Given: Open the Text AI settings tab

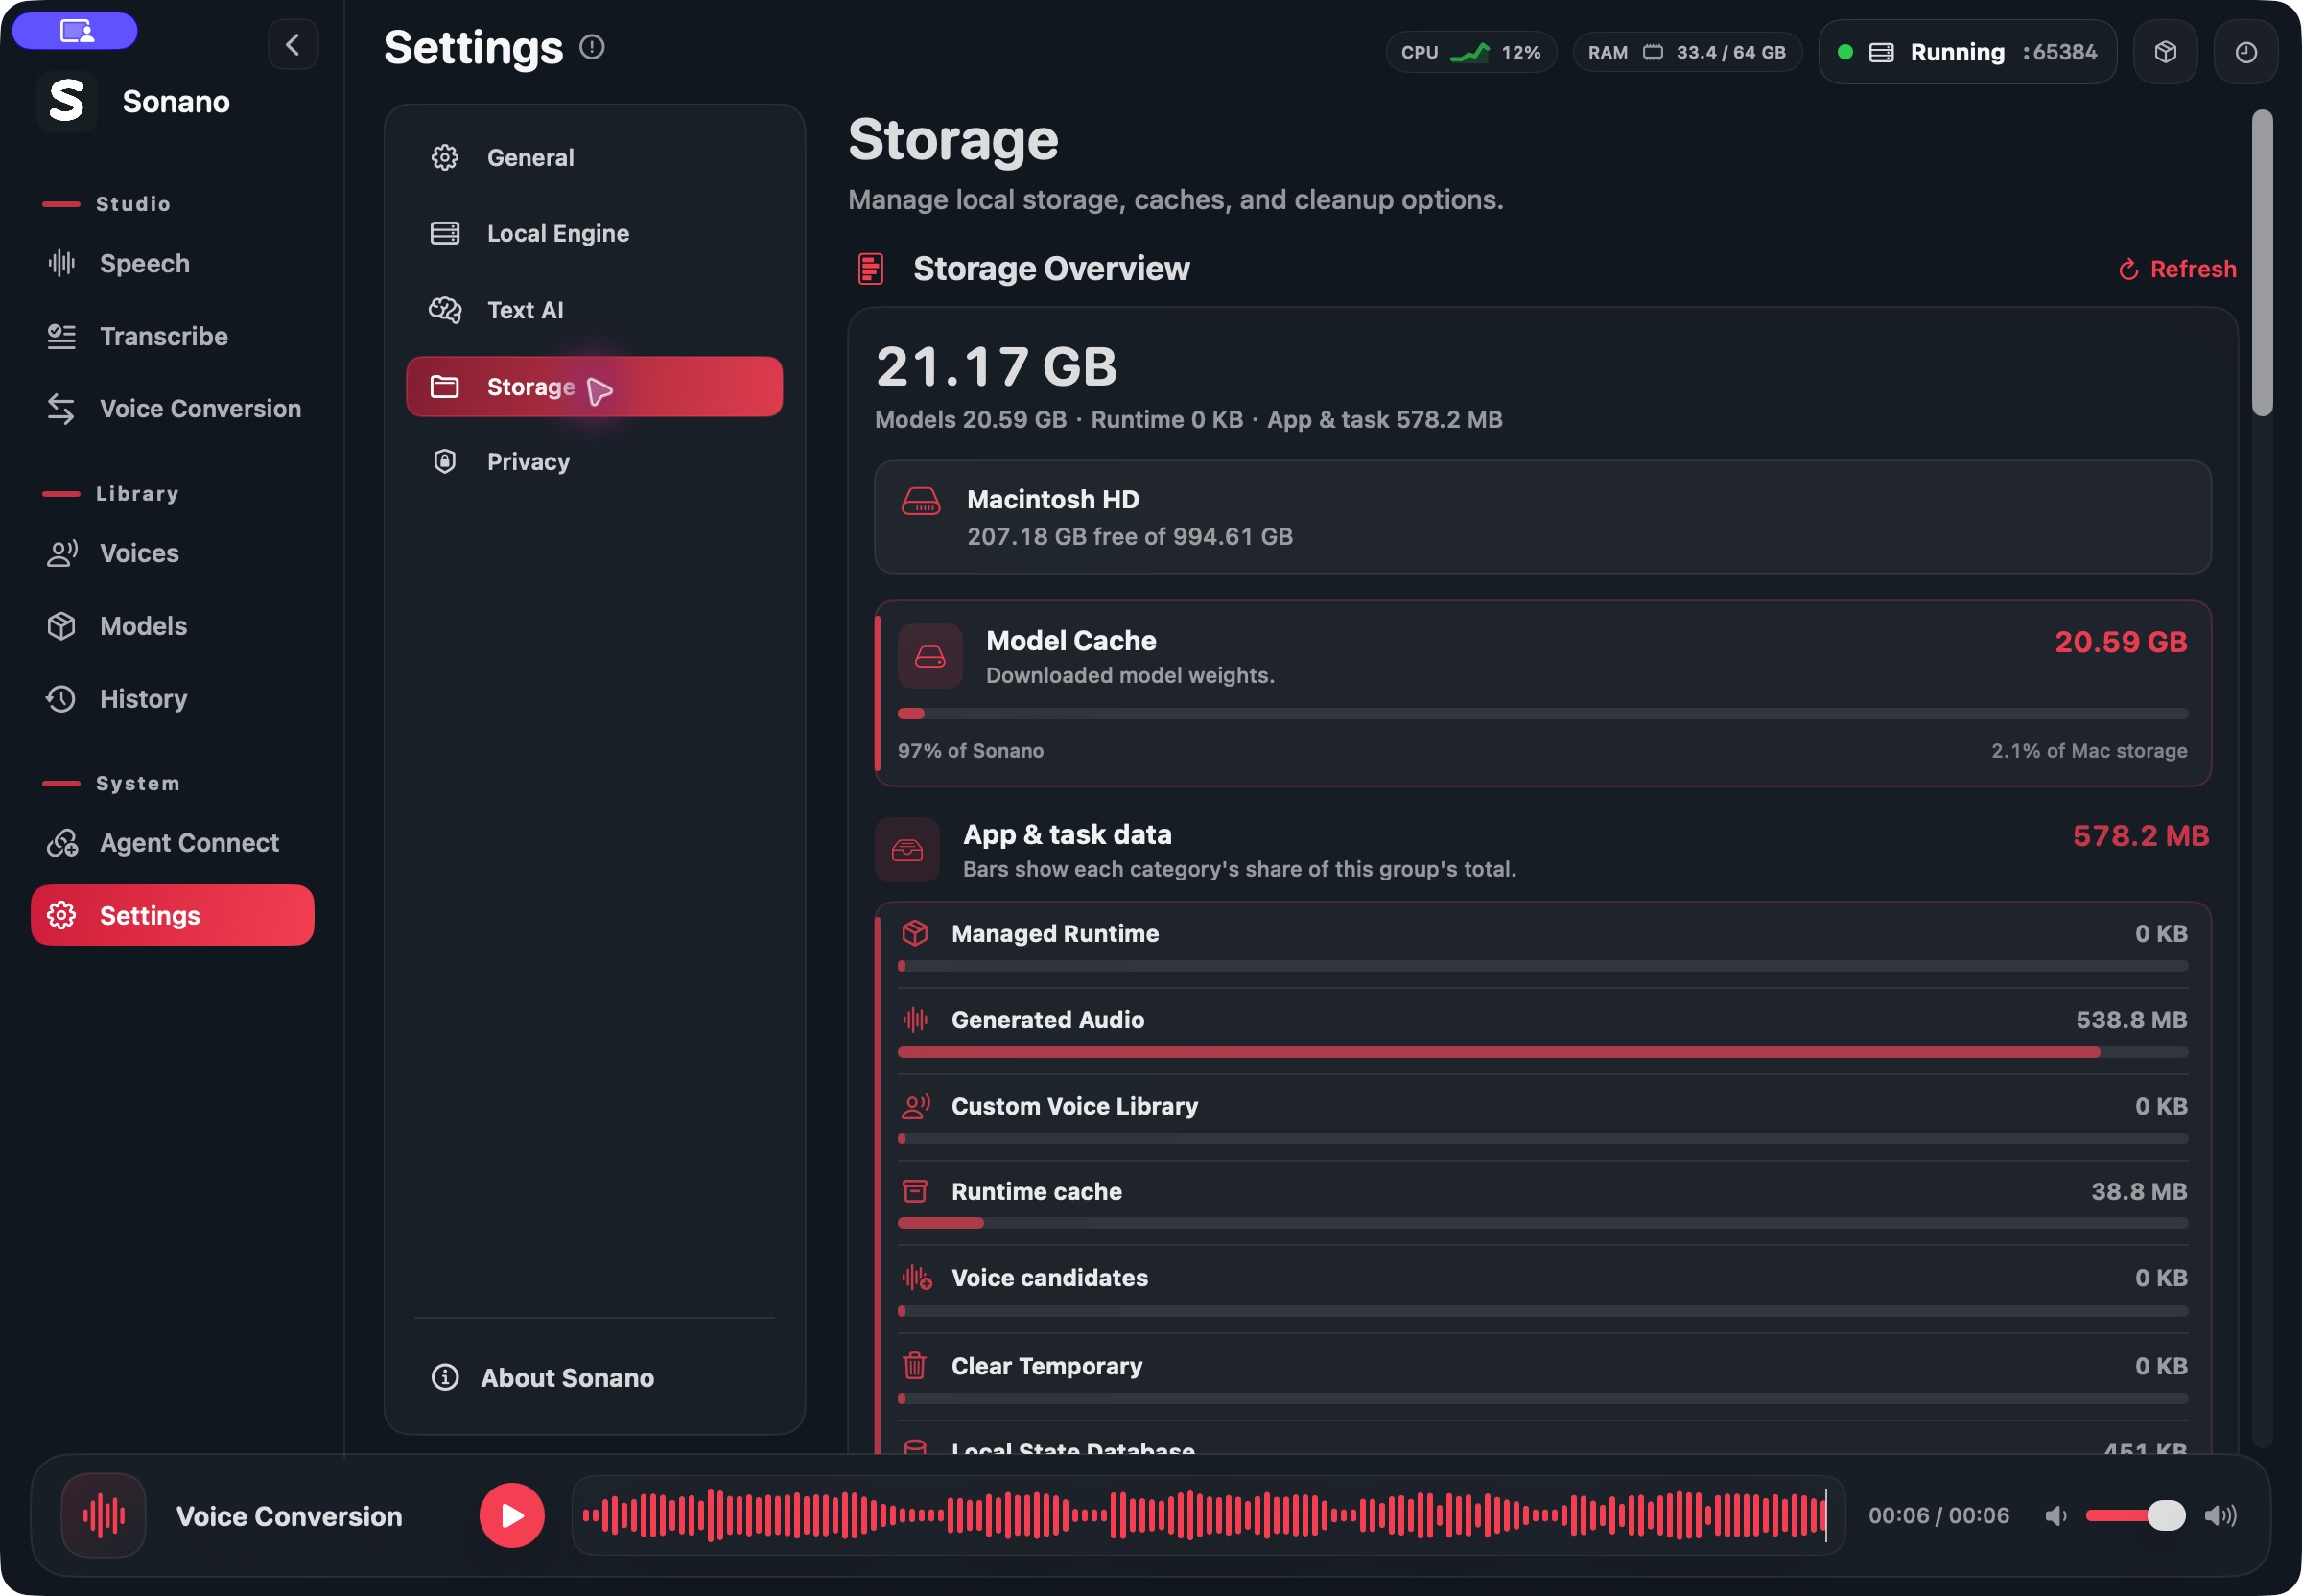Looking at the screenshot, I should pyautogui.click(x=594, y=310).
